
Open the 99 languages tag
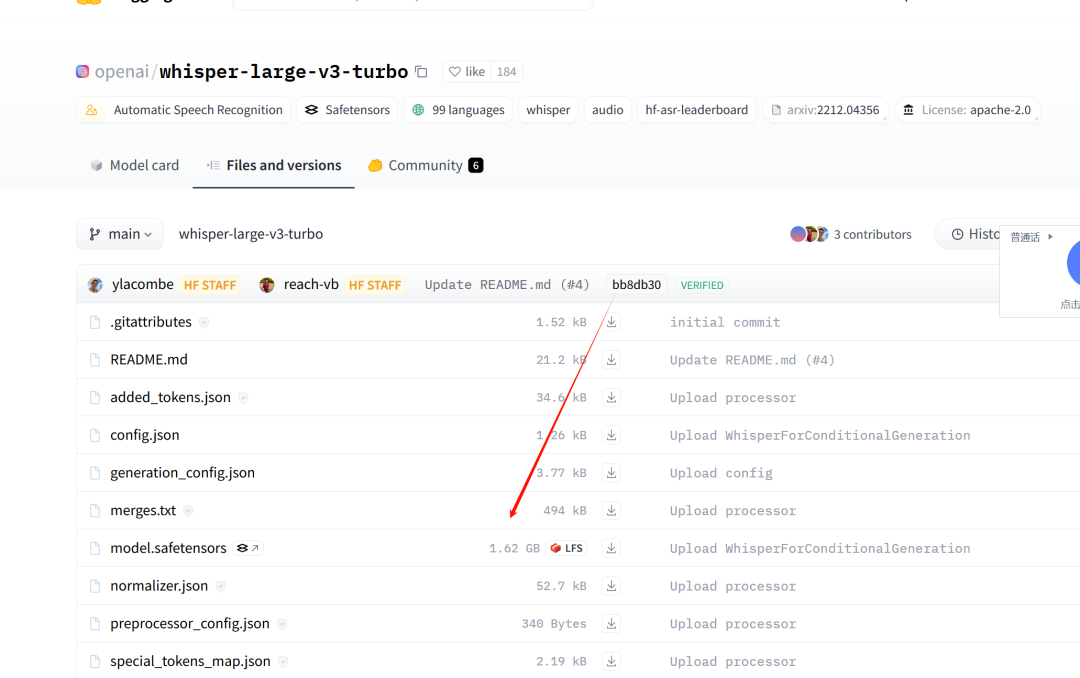tap(458, 110)
